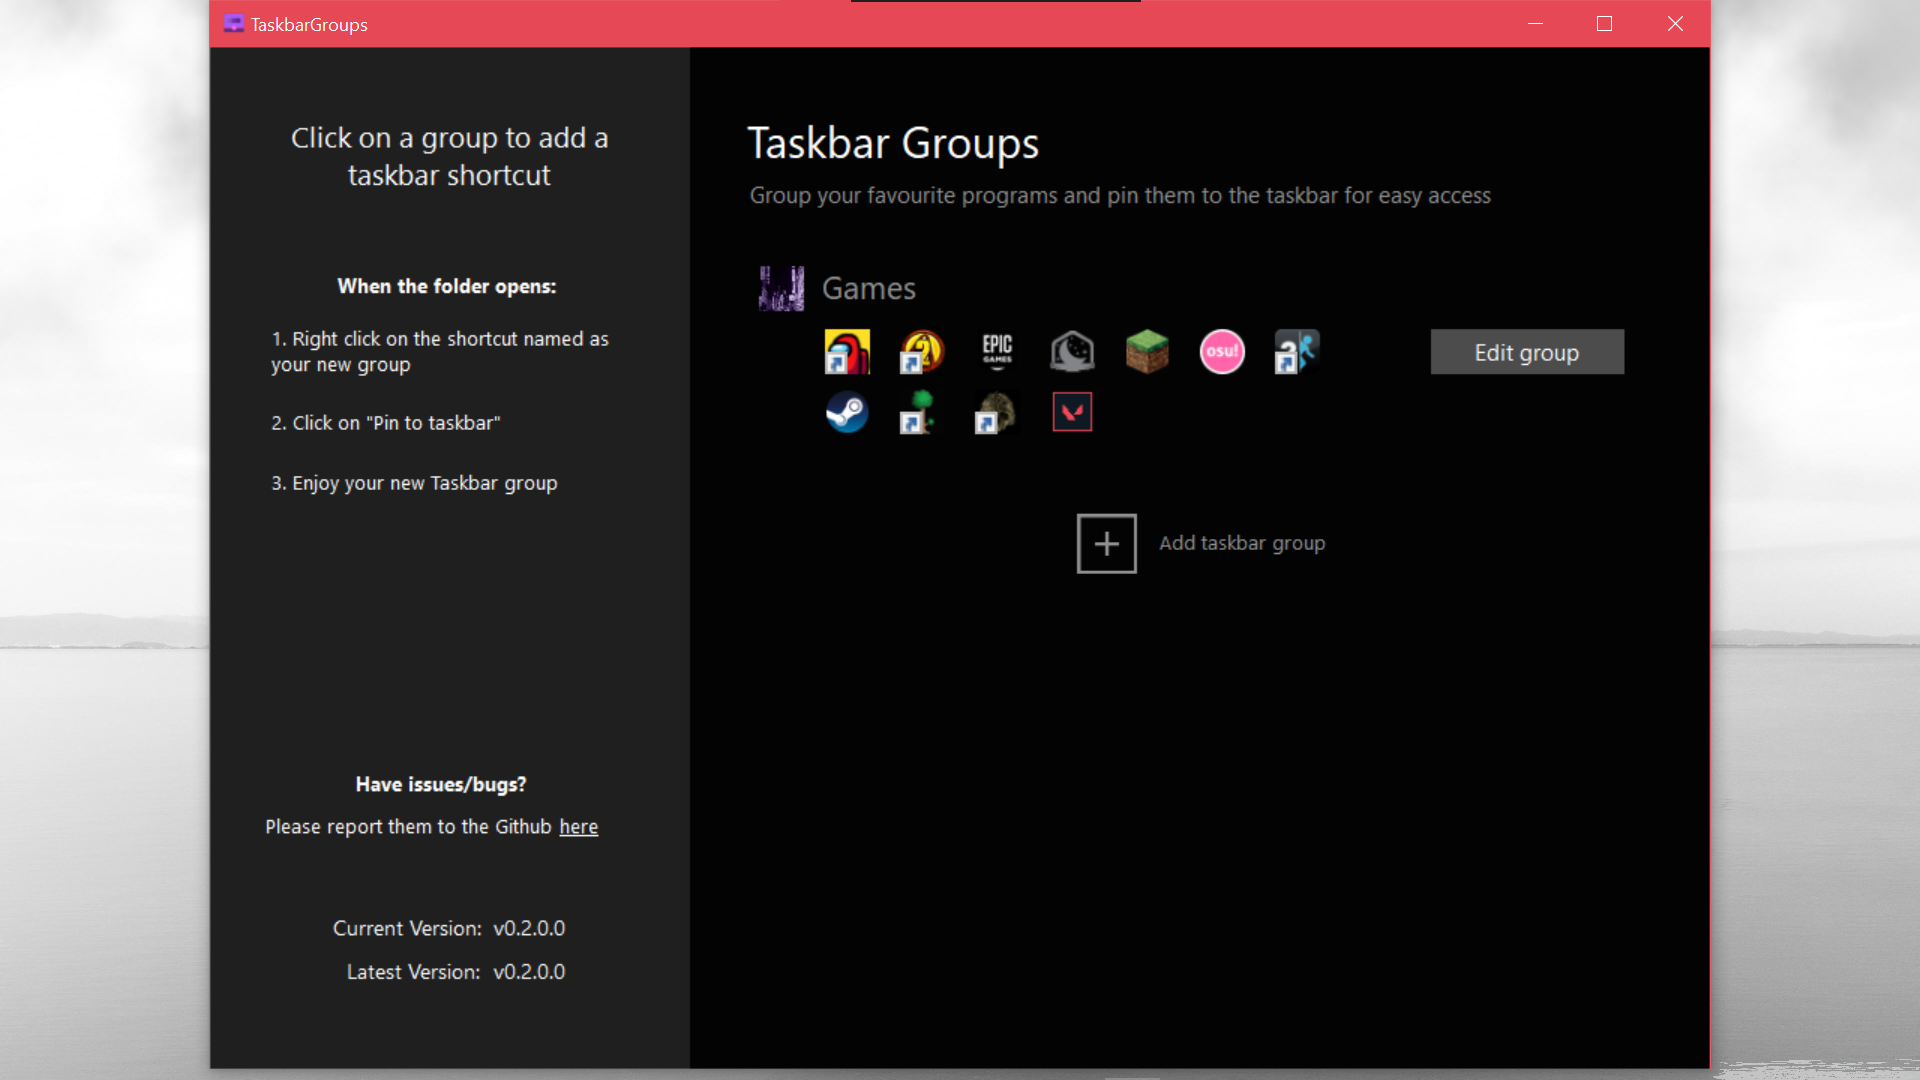Image resolution: width=1920 pixels, height=1080 pixels.
Task: Click the Valorant icon
Action: tap(1072, 412)
